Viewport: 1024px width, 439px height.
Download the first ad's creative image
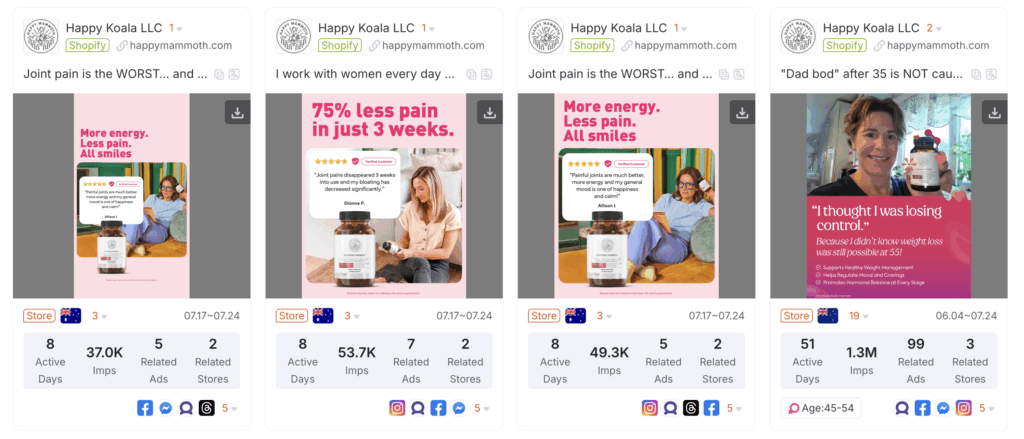pyautogui.click(x=237, y=112)
